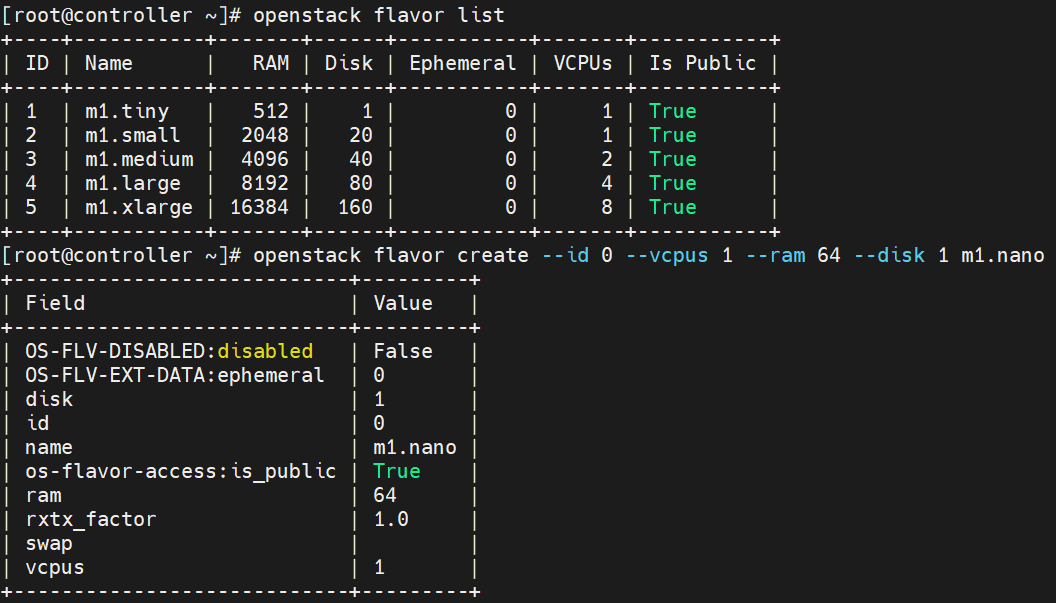Viewport: 1056px width, 603px height.
Task: Click the 'False' value for disabled field
Action: (x=403, y=351)
